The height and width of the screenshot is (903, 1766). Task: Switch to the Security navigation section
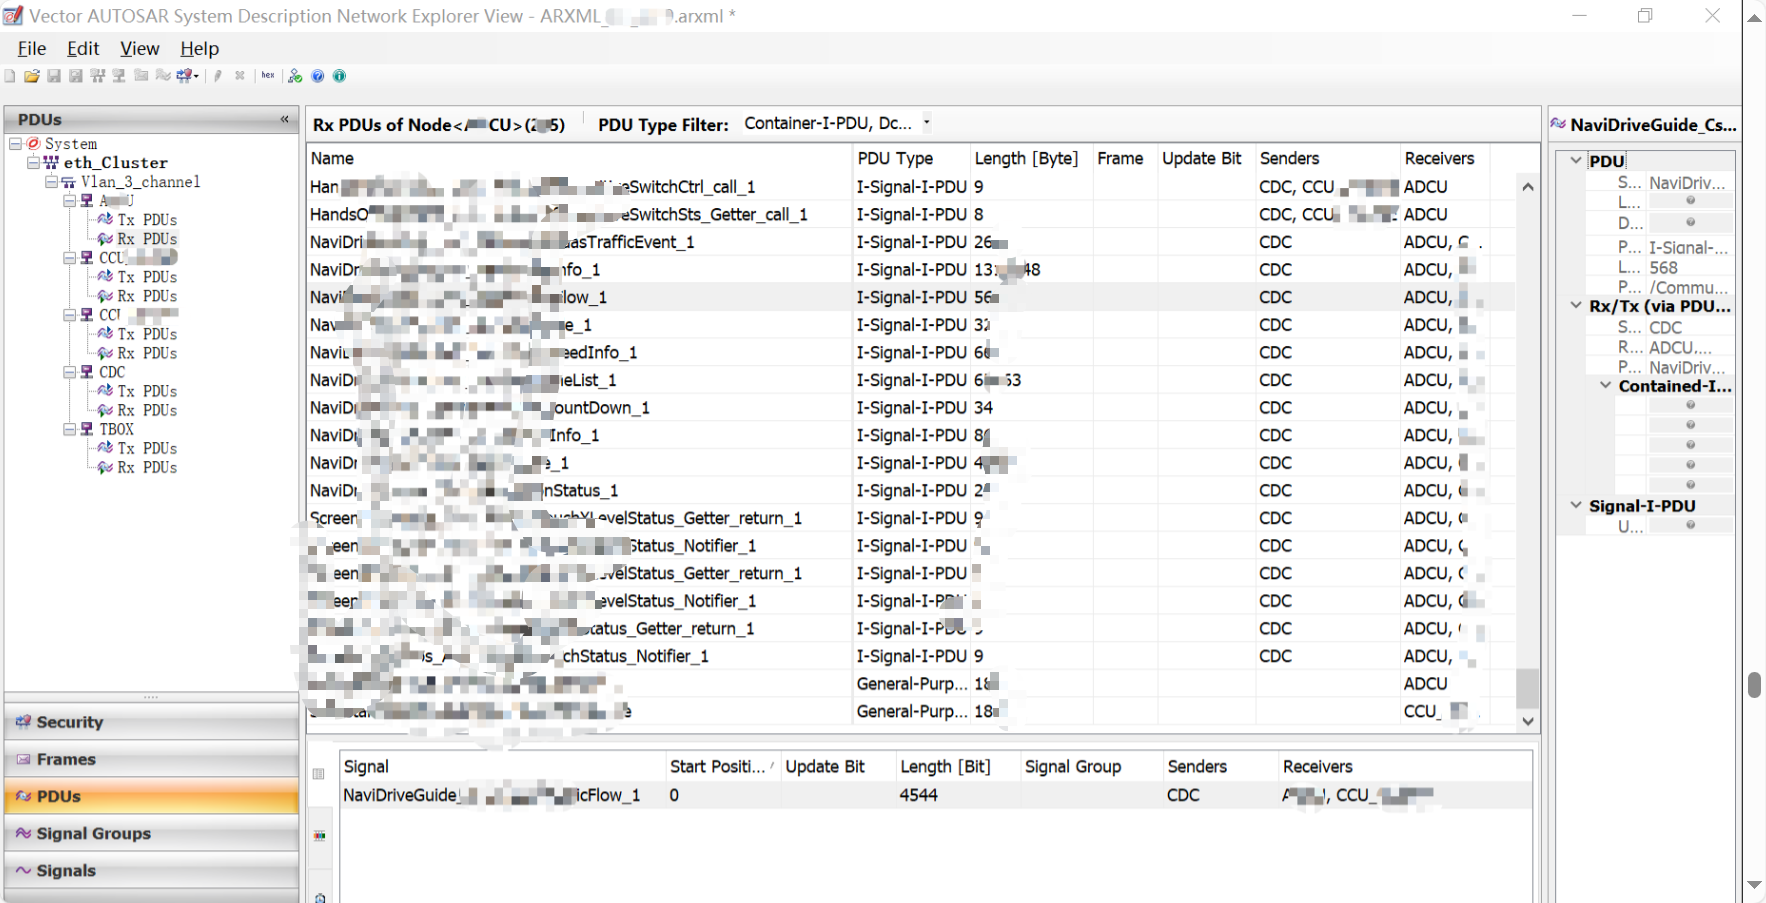[151, 722]
